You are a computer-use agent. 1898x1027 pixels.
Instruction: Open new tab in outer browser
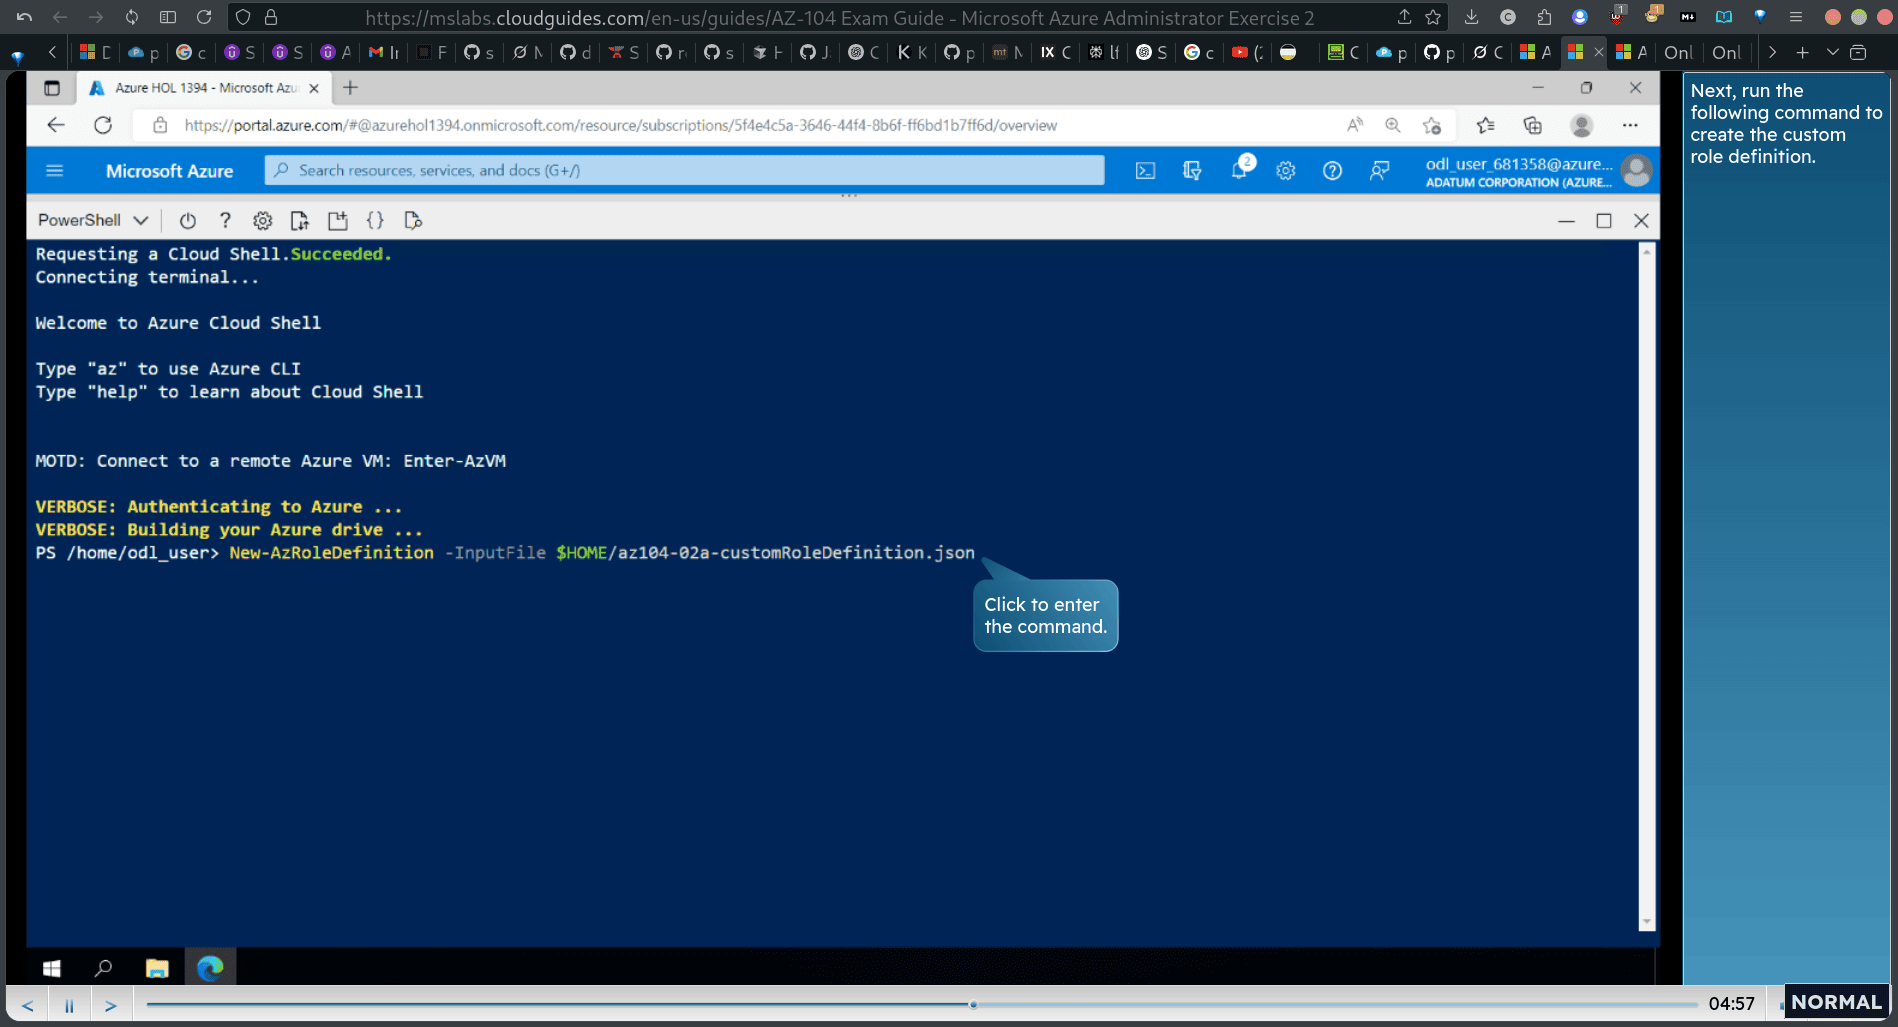pos(1802,52)
